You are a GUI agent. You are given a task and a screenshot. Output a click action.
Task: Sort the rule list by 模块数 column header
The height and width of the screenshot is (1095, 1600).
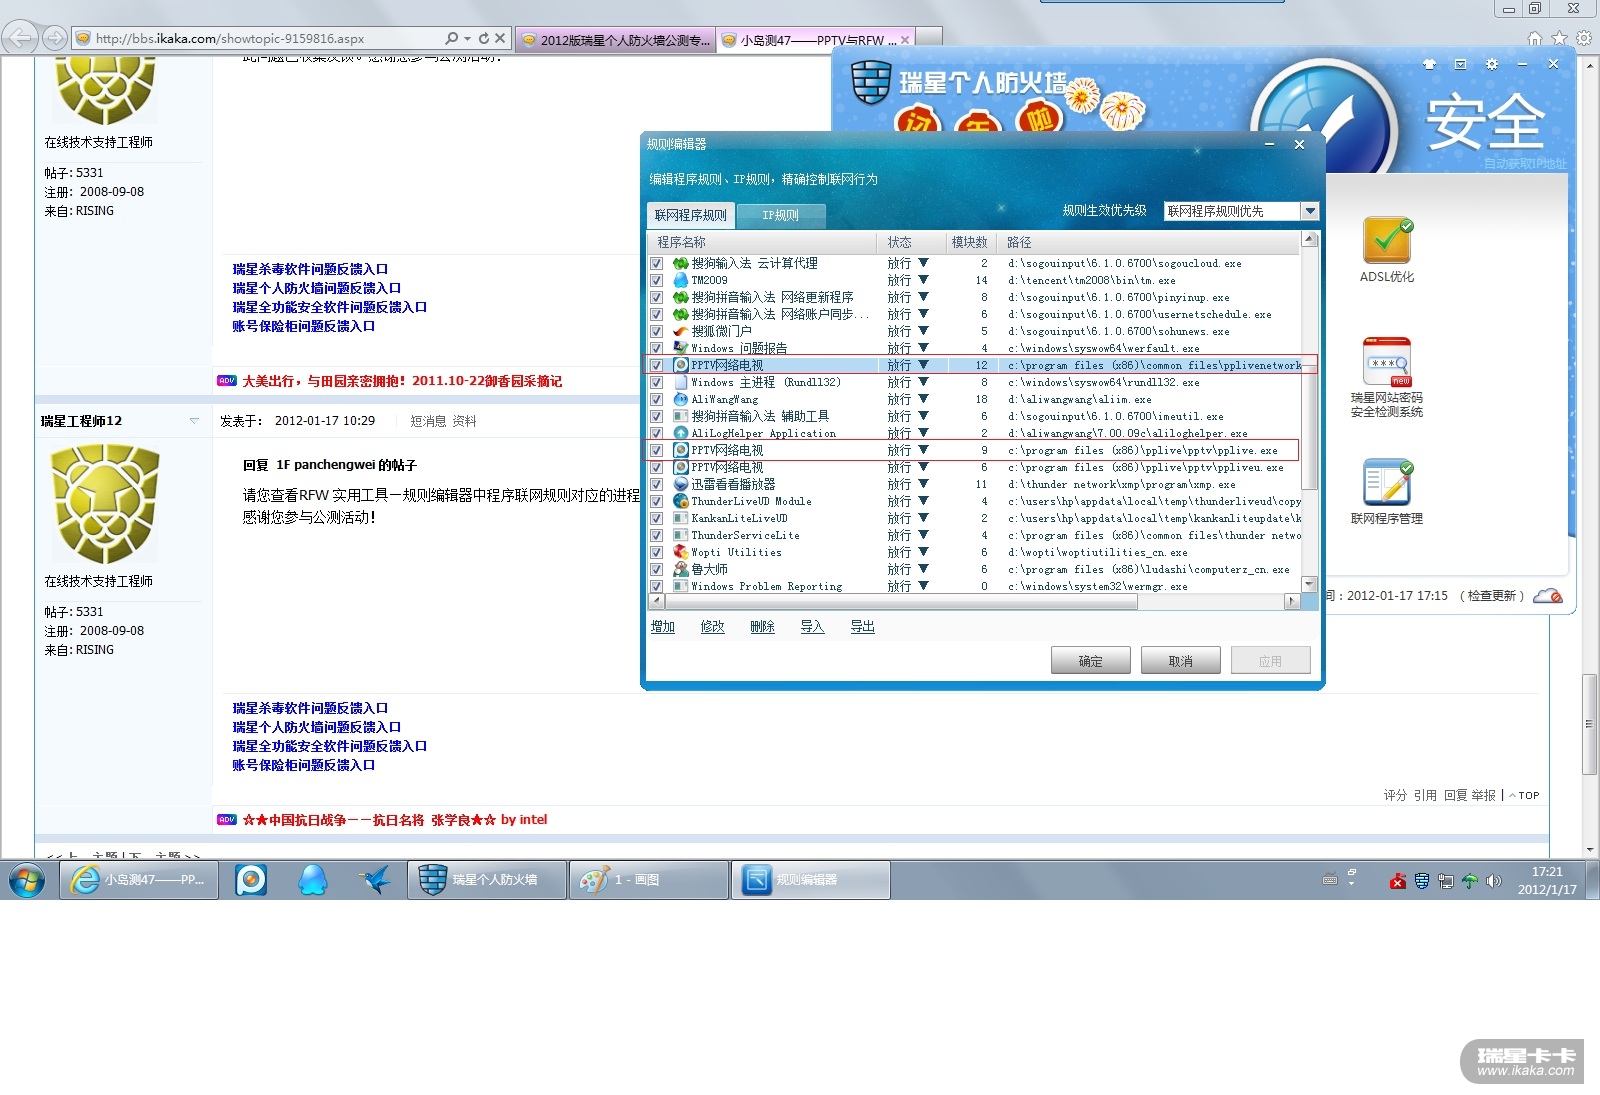pos(969,242)
